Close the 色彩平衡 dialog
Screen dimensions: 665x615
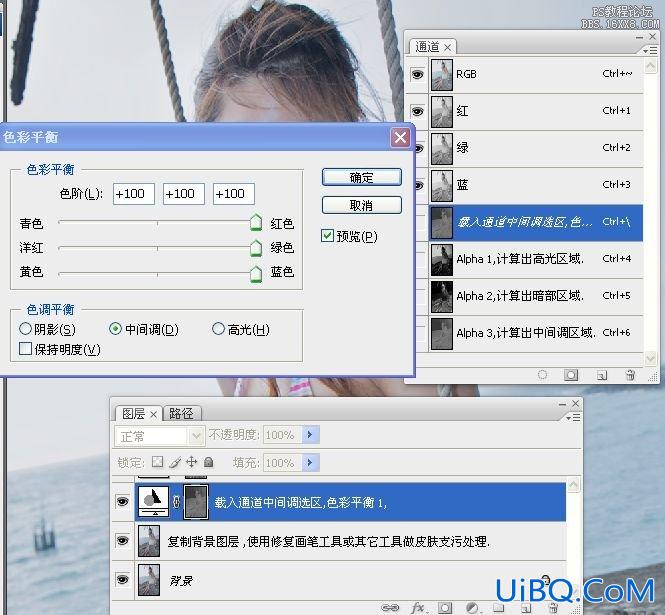click(x=400, y=137)
